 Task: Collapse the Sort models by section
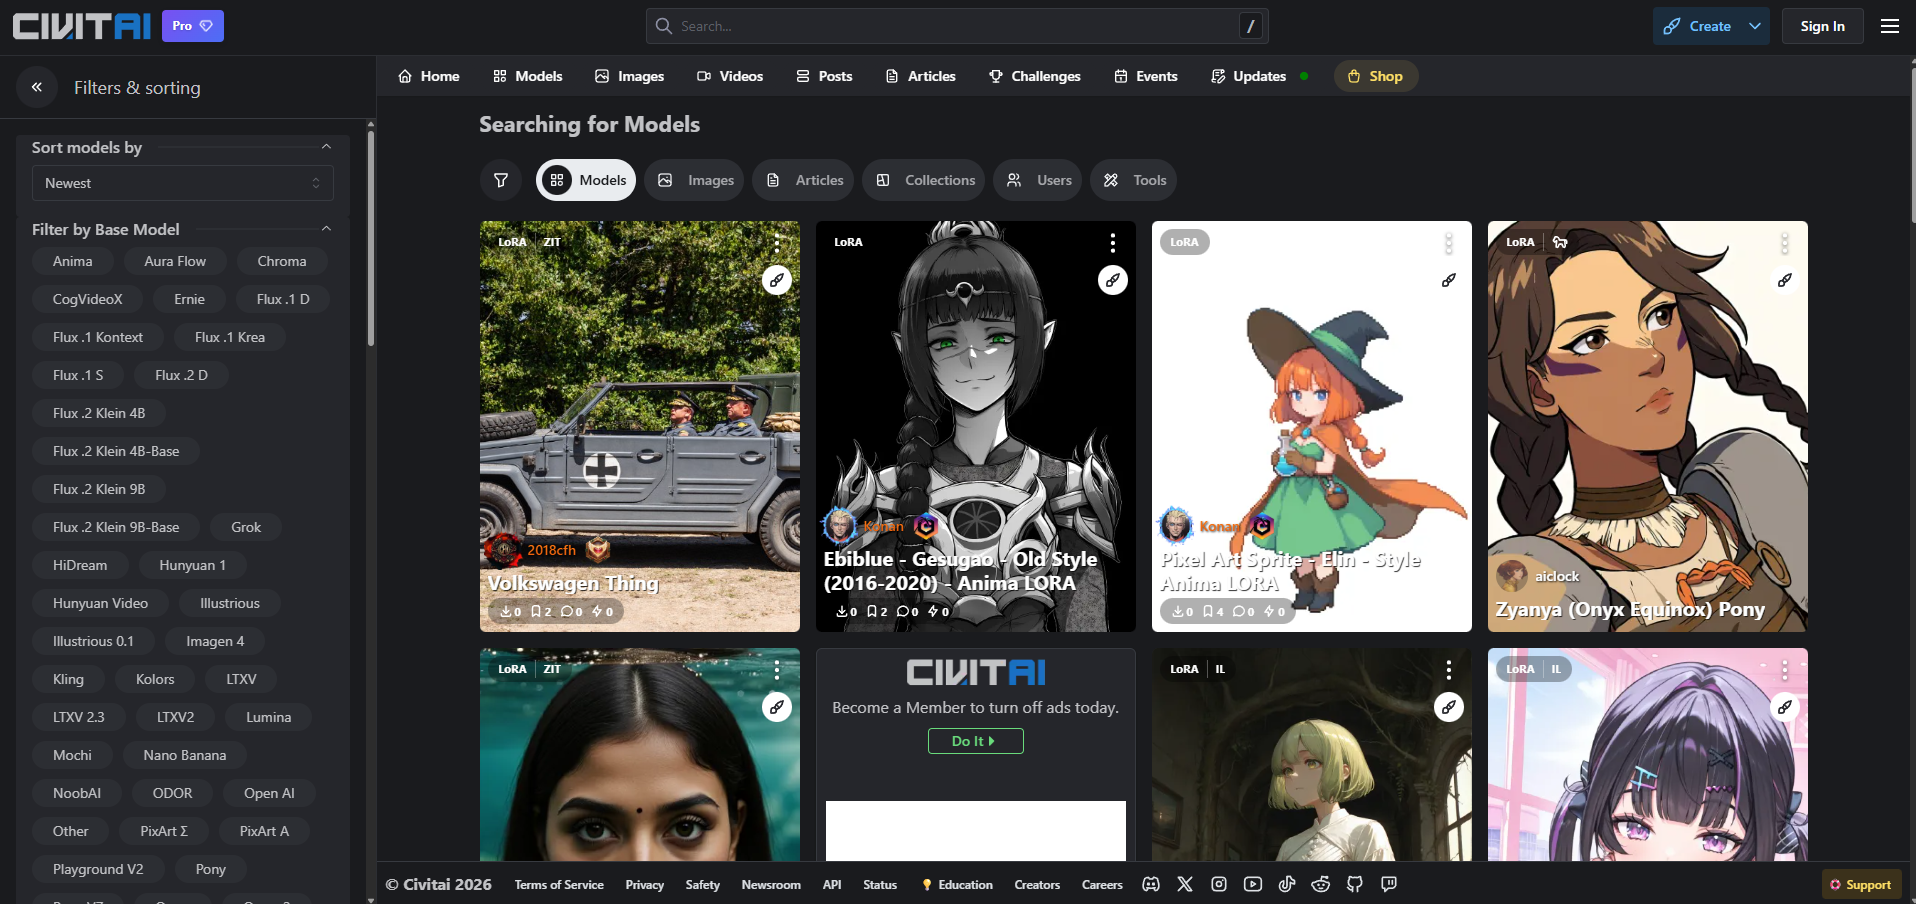(326, 147)
